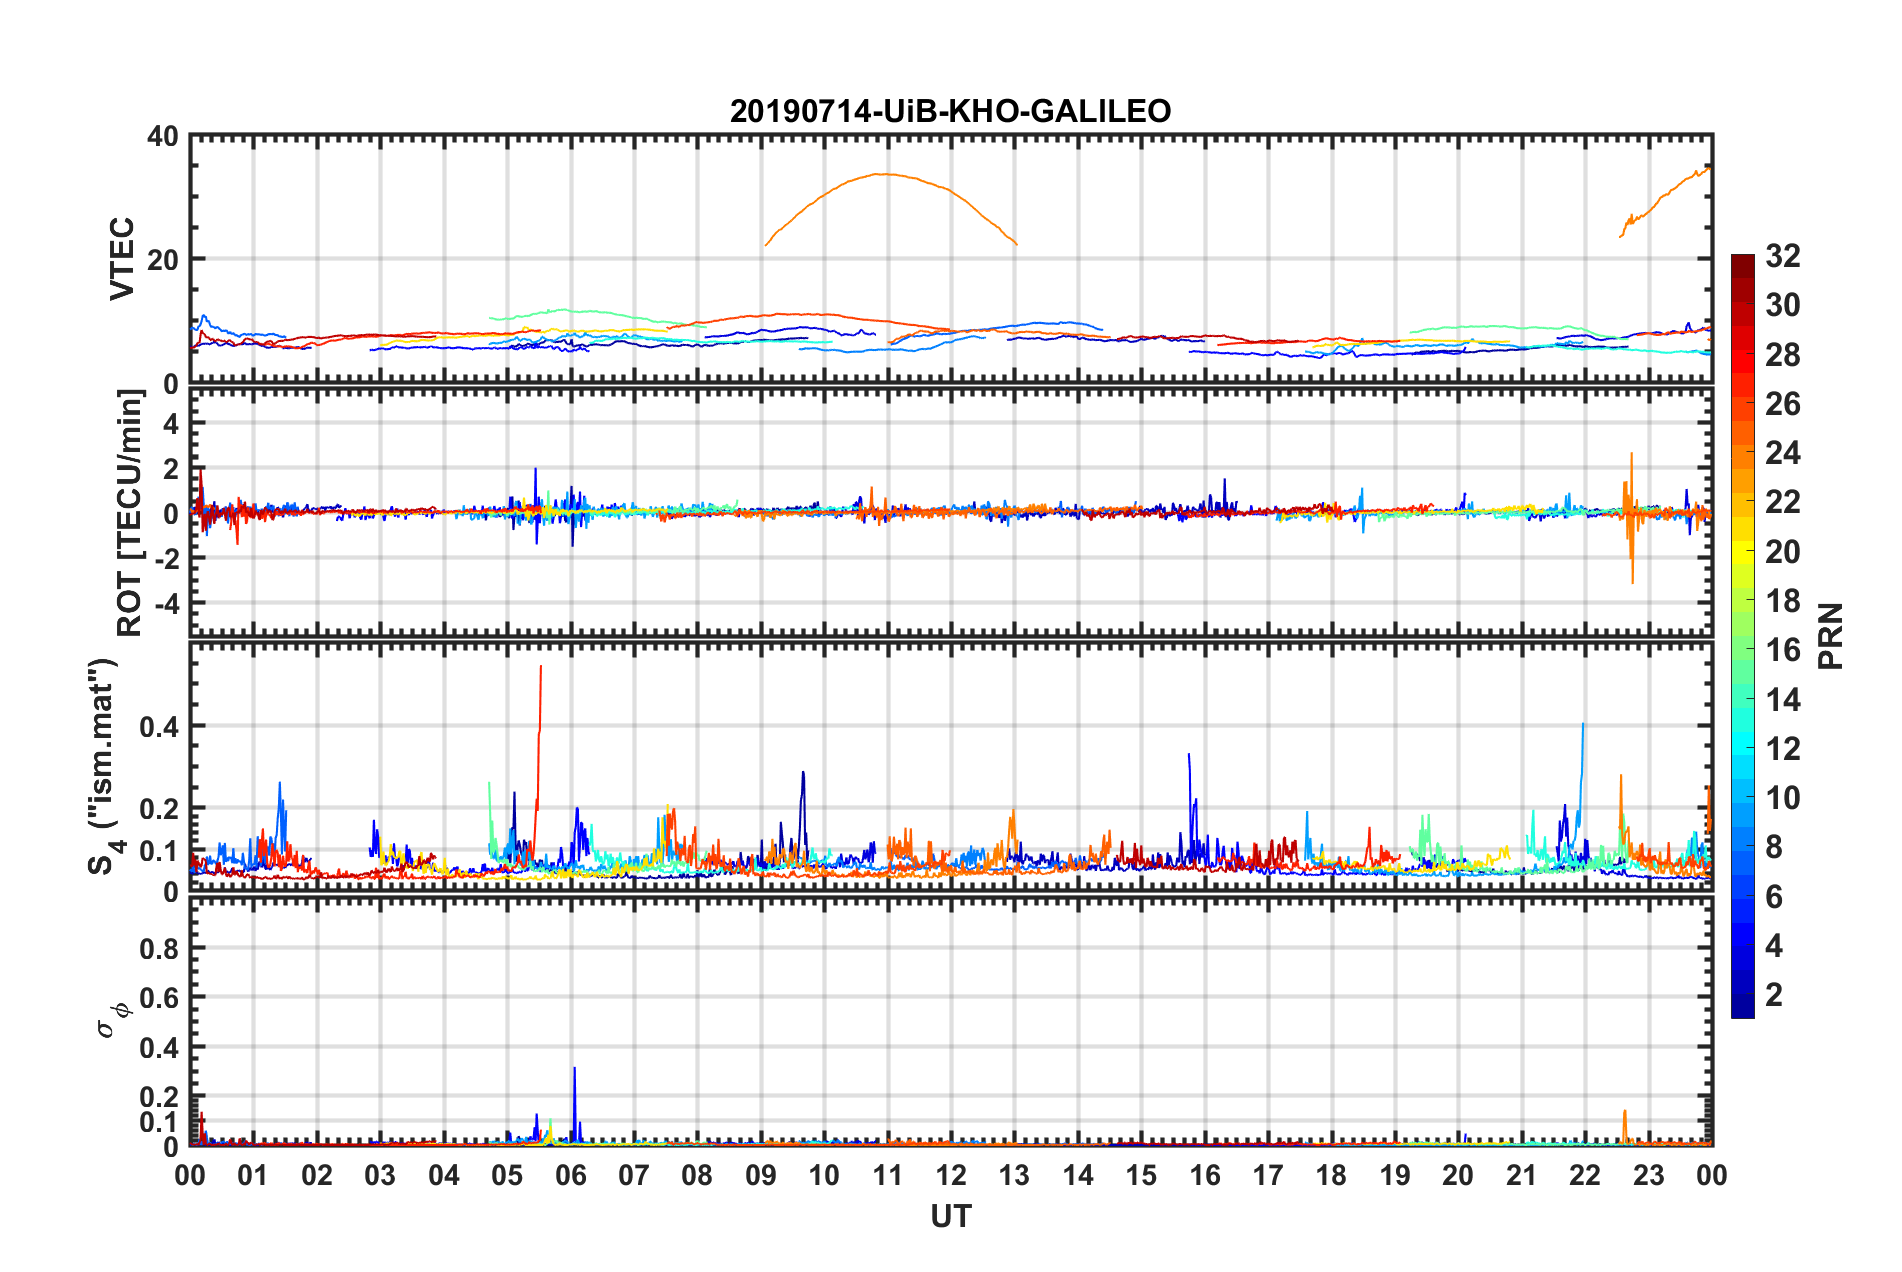Click the x-axis tick label 13

[x=1015, y=1175]
